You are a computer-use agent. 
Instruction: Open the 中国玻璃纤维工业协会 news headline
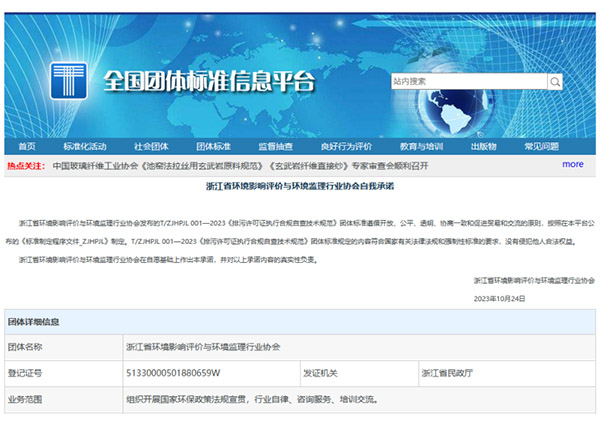240,166
